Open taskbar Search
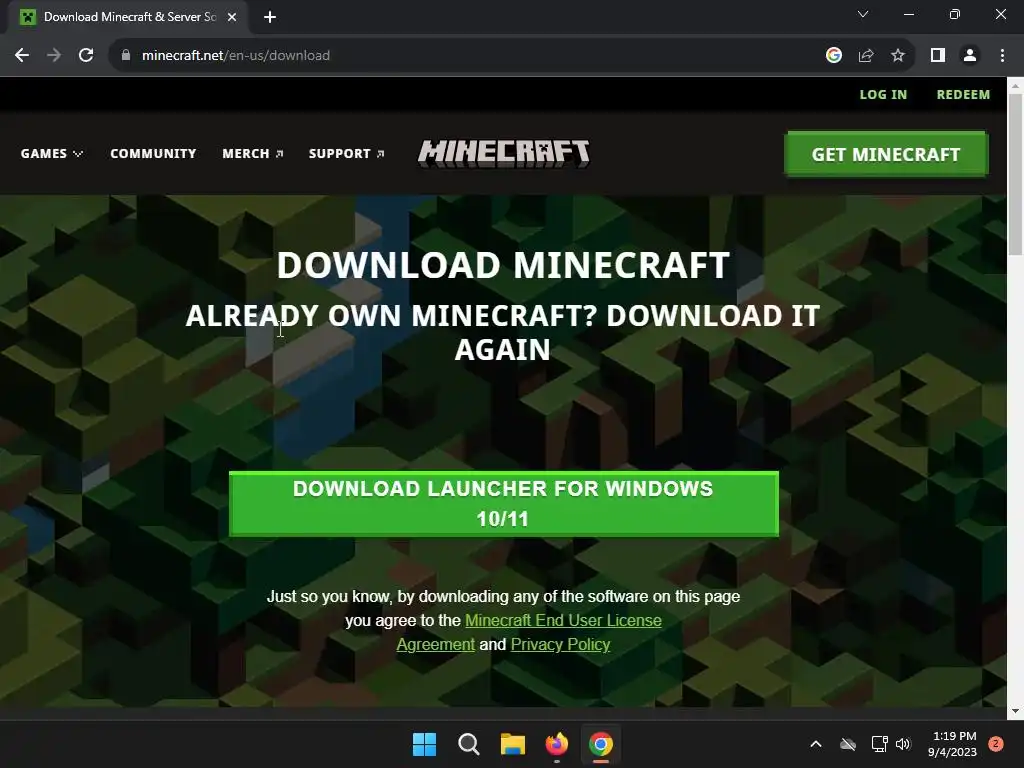 [468, 744]
